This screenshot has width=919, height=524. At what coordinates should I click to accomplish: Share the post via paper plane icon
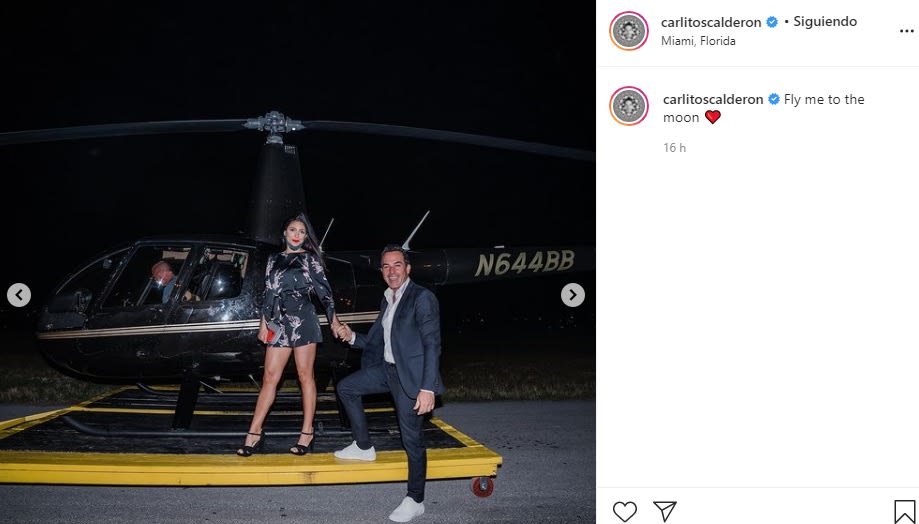(x=665, y=511)
